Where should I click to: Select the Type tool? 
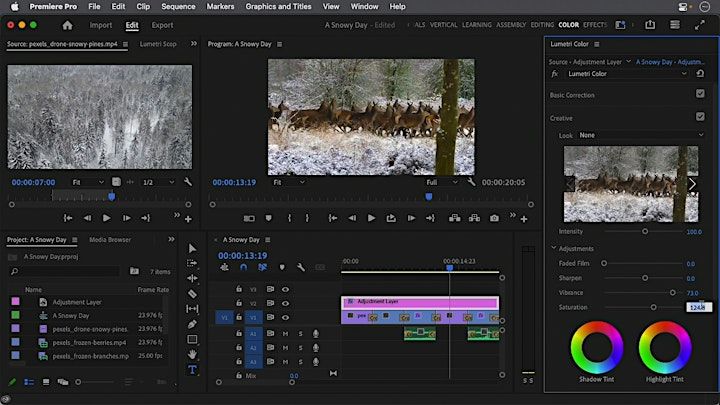coord(192,369)
